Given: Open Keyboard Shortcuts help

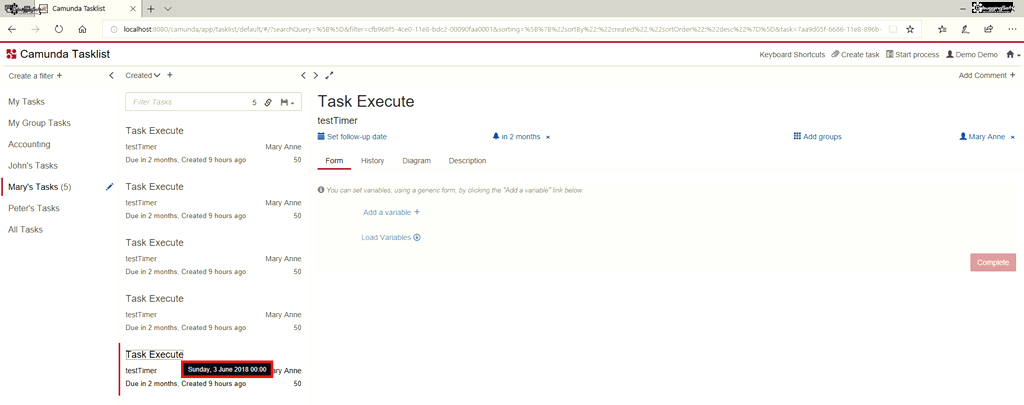Looking at the screenshot, I should click(x=792, y=55).
